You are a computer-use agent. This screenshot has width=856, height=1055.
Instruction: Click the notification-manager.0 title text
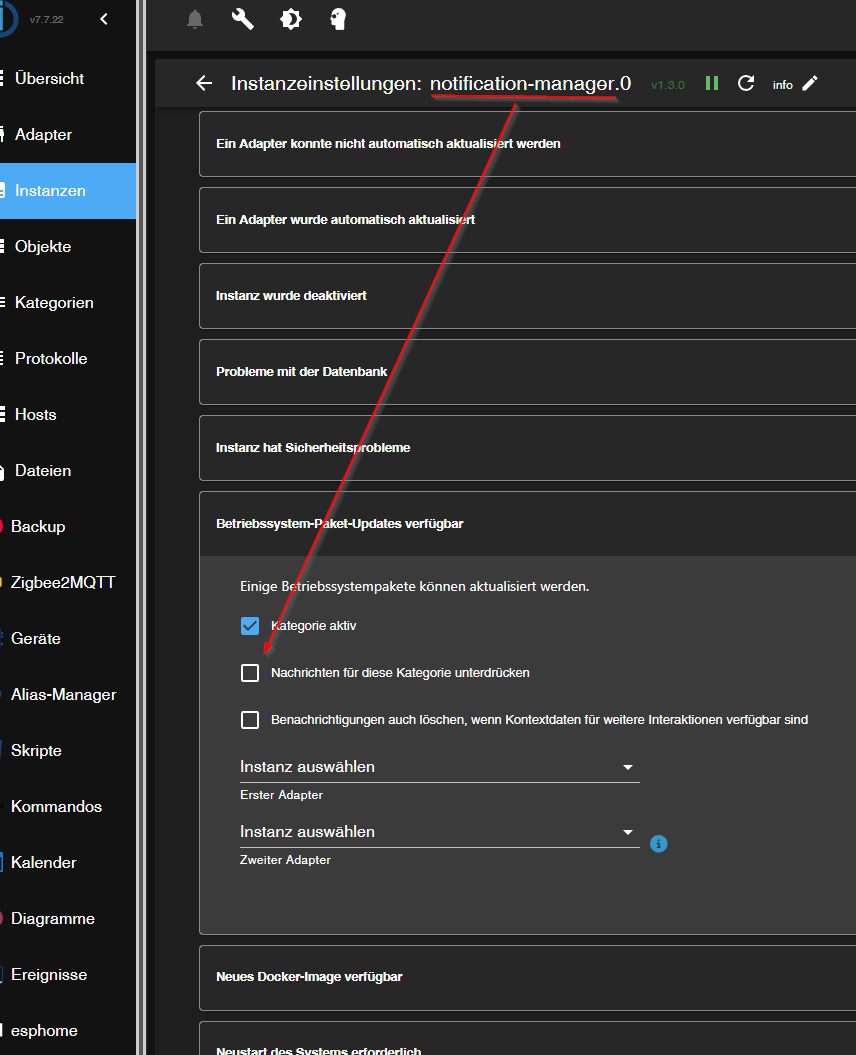tap(530, 83)
